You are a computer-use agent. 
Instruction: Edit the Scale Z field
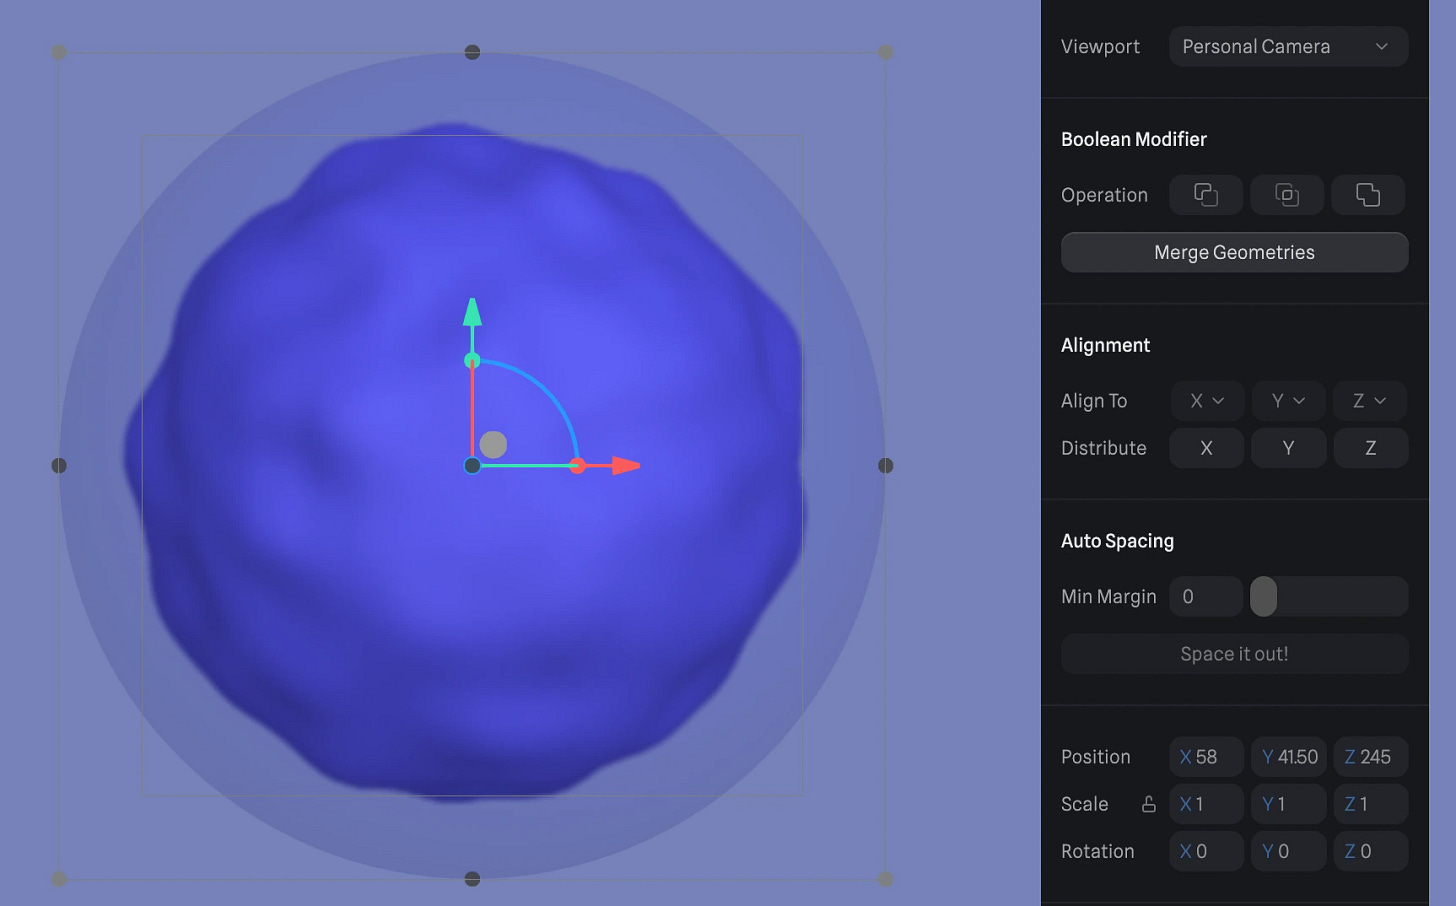click(1370, 804)
